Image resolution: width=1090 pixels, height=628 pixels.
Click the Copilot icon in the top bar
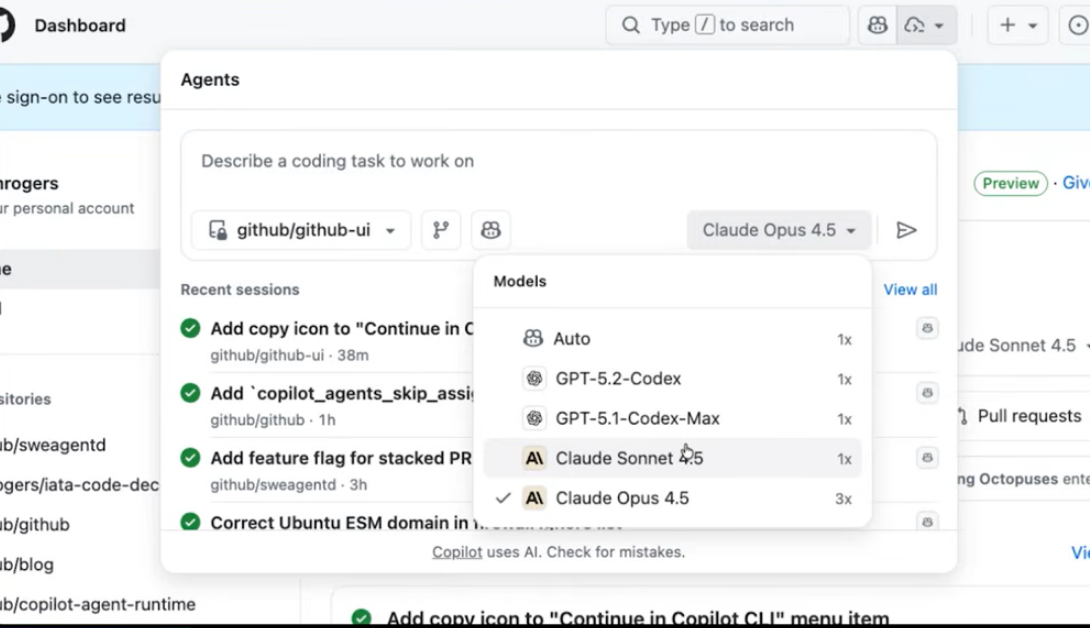876,25
